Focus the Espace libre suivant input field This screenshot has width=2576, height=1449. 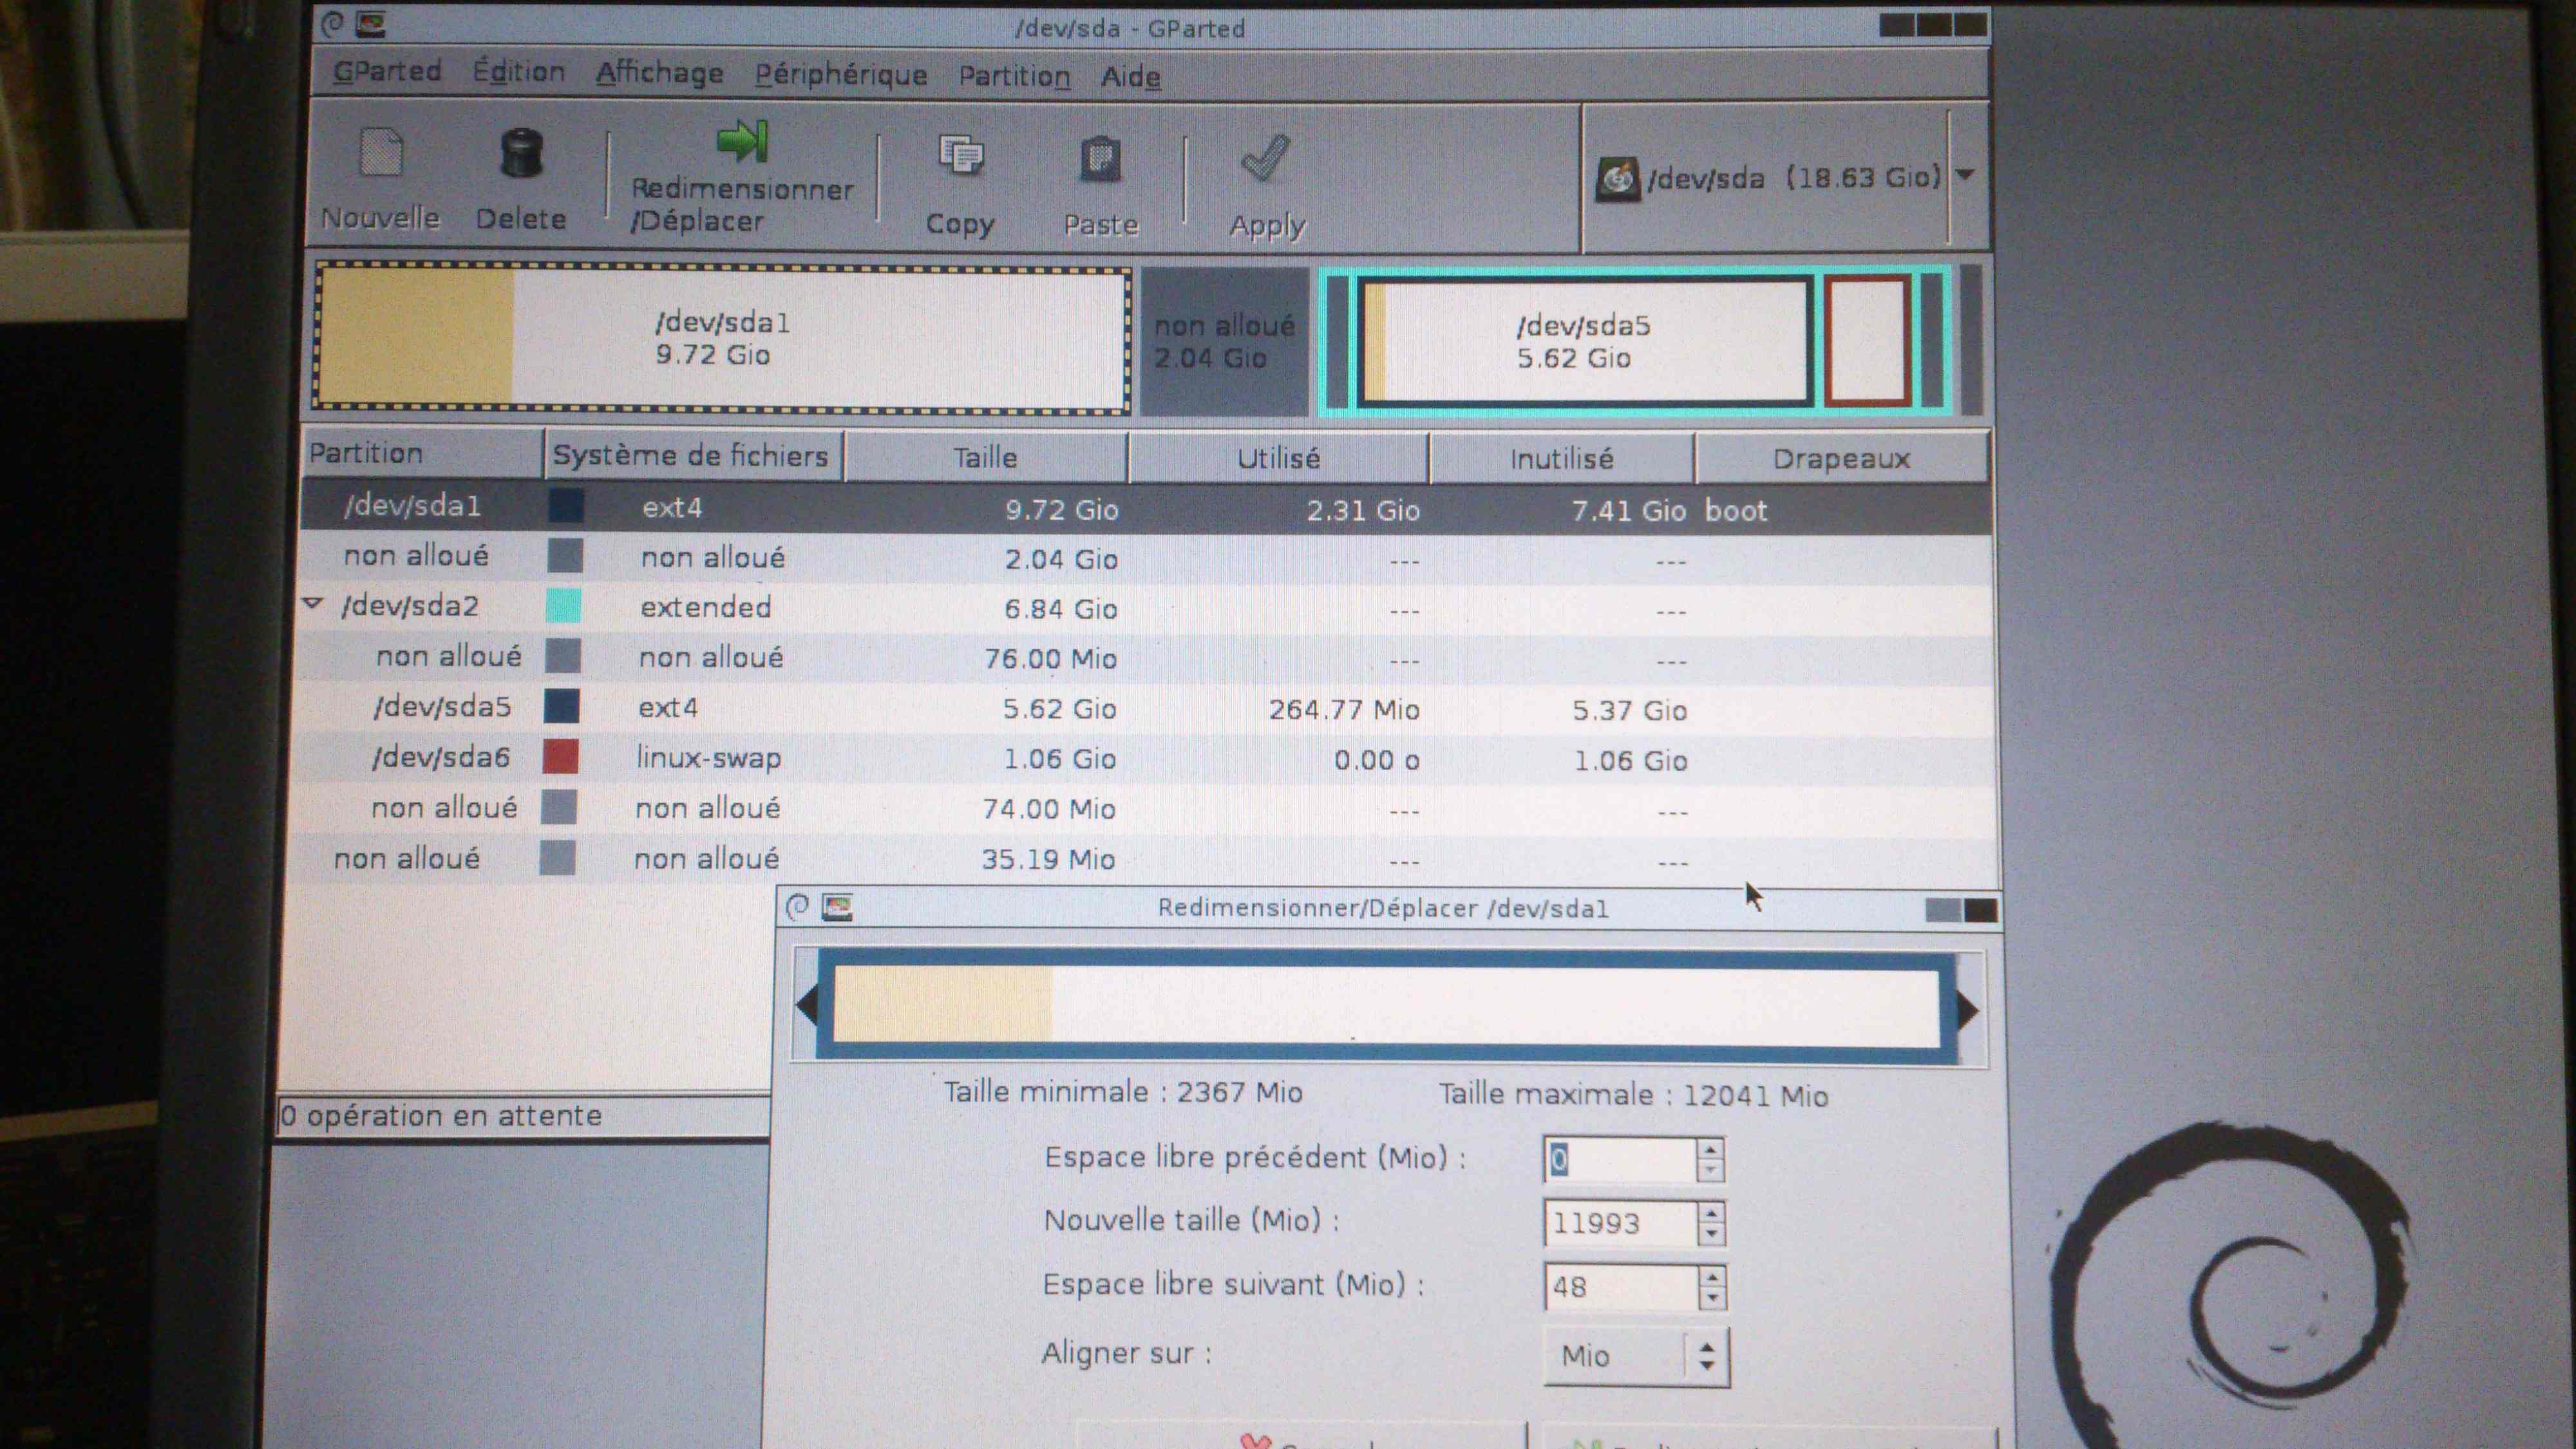click(1620, 1287)
